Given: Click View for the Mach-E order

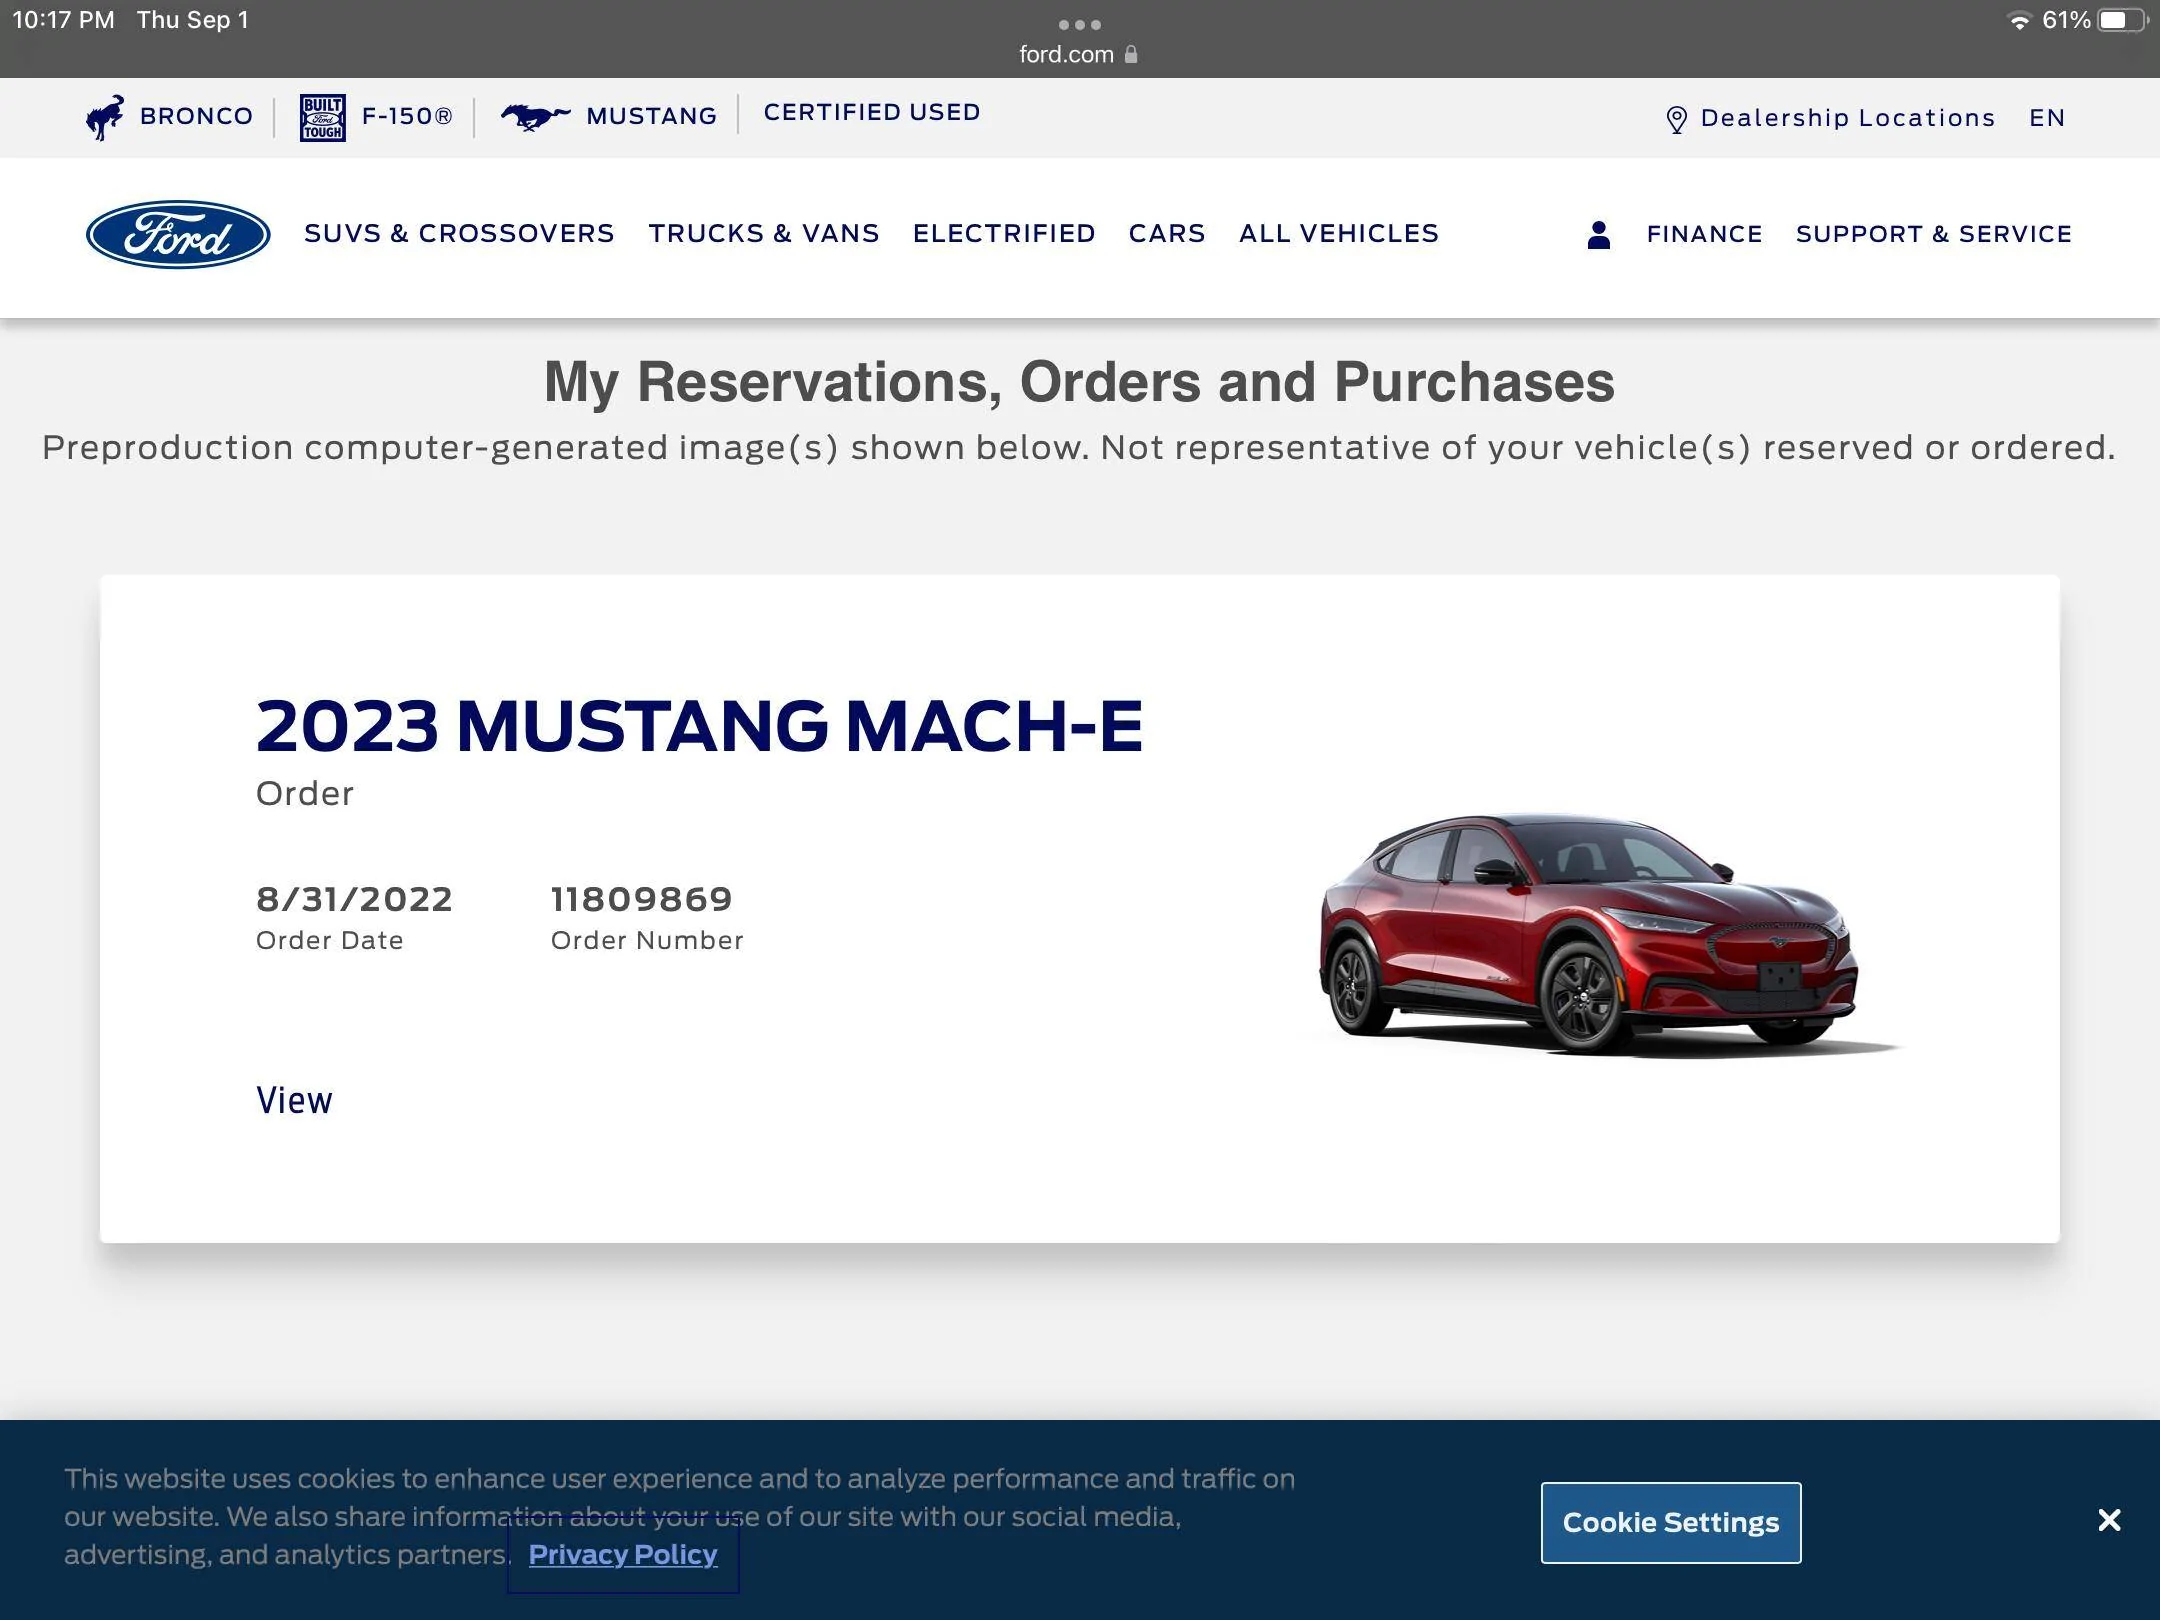Looking at the screenshot, I should (x=294, y=1100).
